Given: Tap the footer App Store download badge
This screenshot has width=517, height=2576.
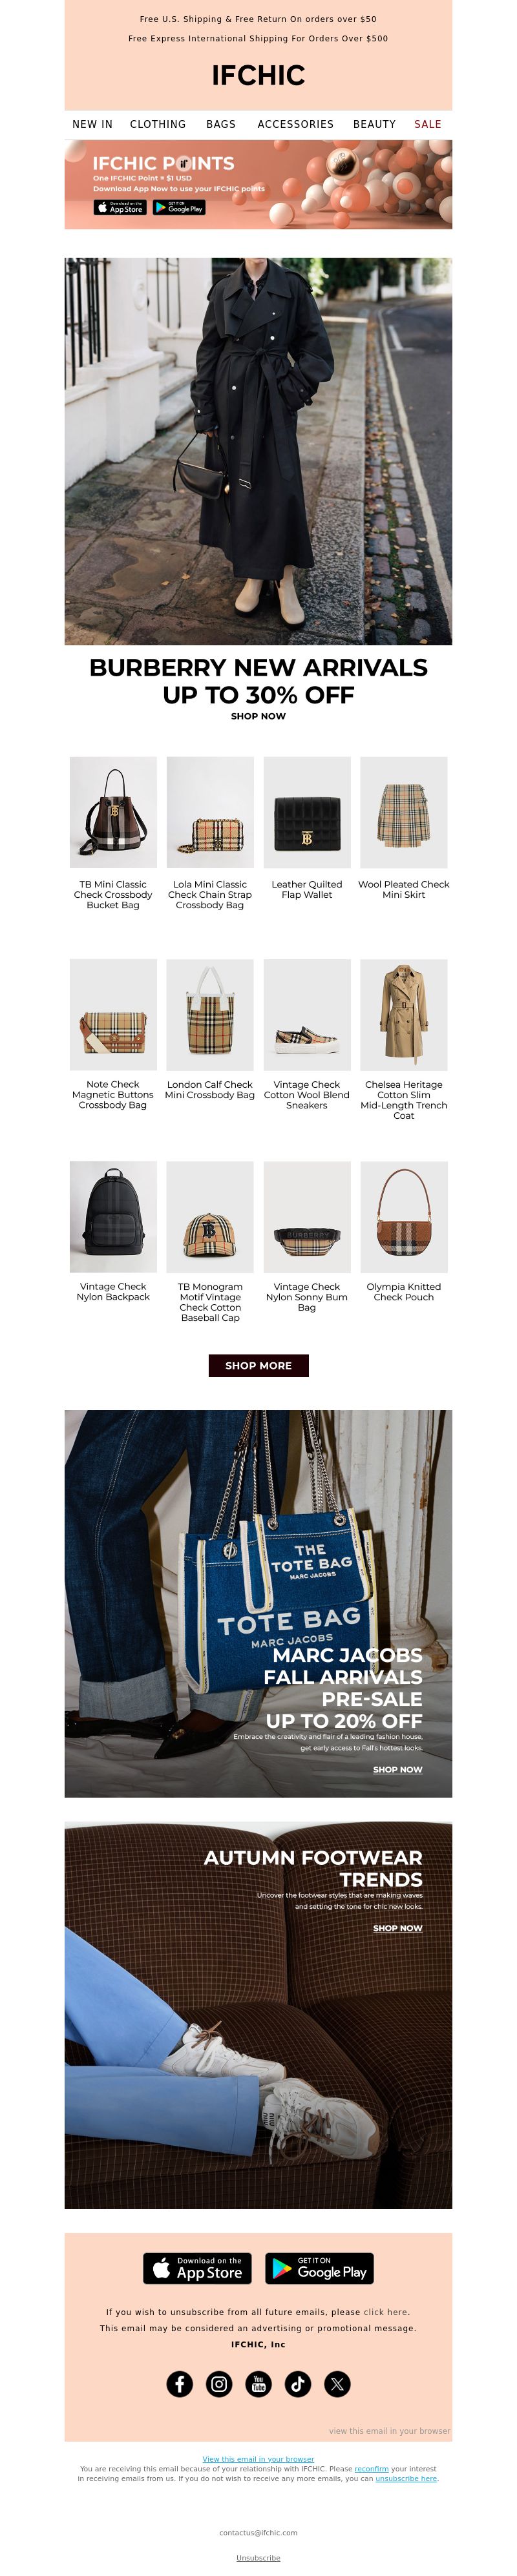Looking at the screenshot, I should coord(197,2268).
